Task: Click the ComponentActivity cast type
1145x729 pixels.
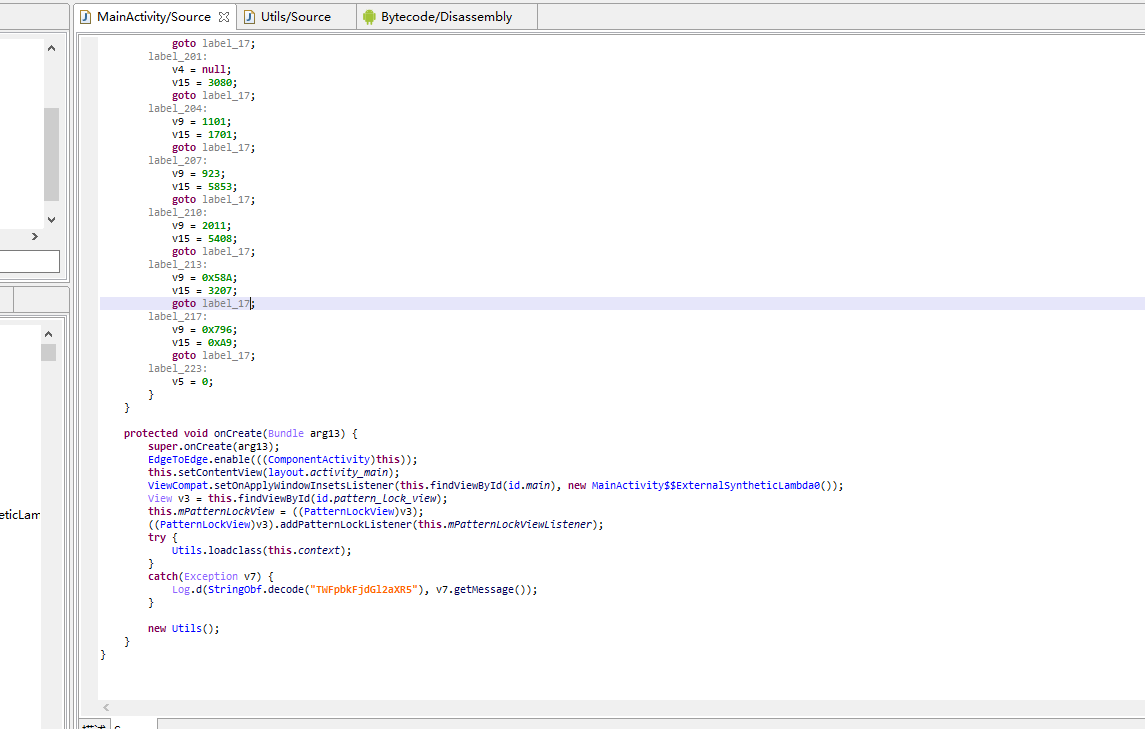Action: point(318,459)
